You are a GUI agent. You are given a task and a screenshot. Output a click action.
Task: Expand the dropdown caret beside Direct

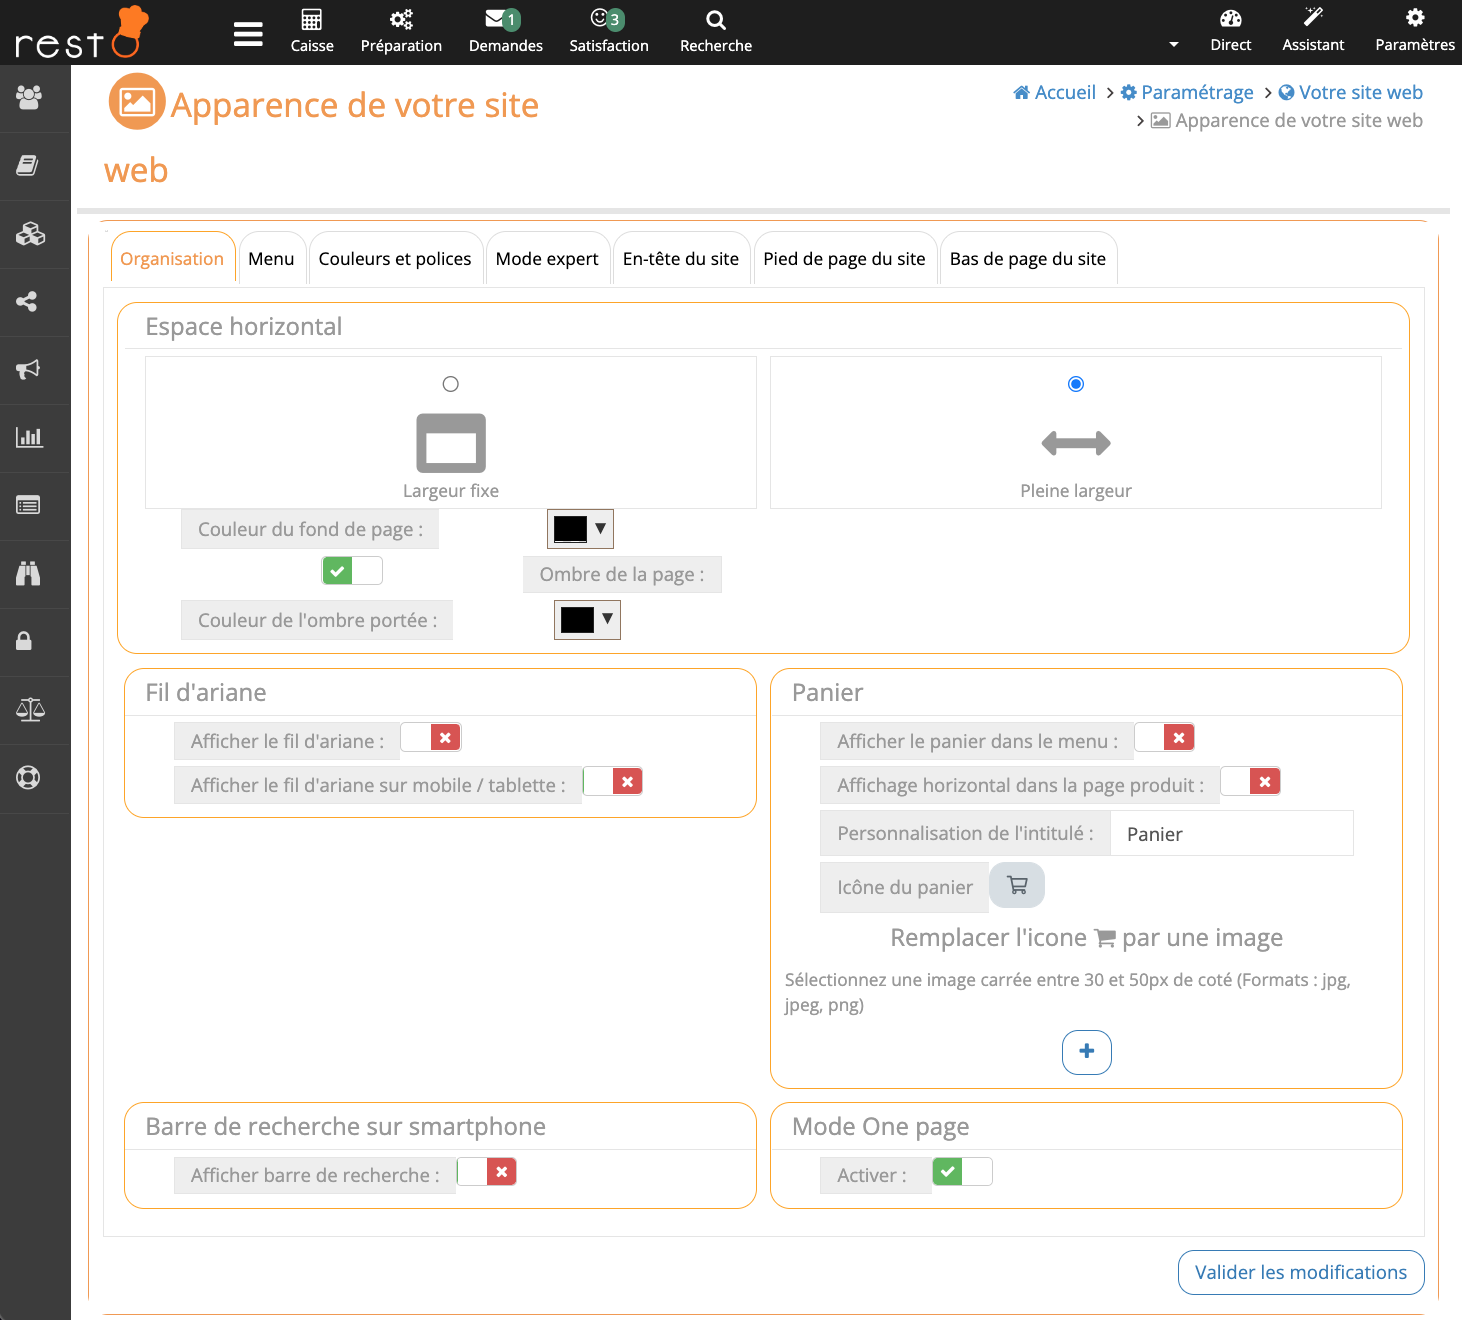(1174, 45)
